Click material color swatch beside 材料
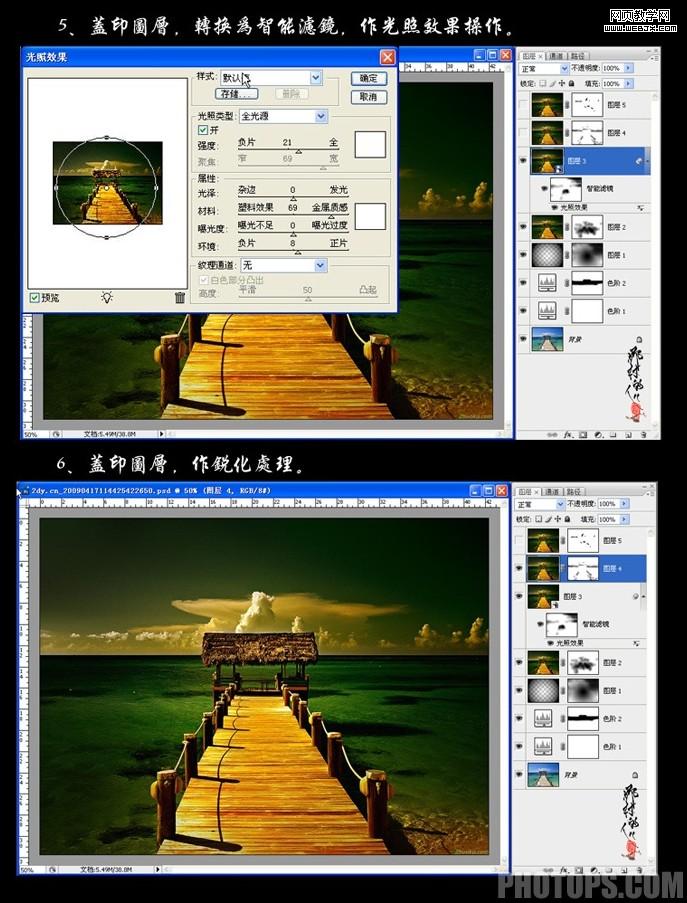 pos(370,216)
